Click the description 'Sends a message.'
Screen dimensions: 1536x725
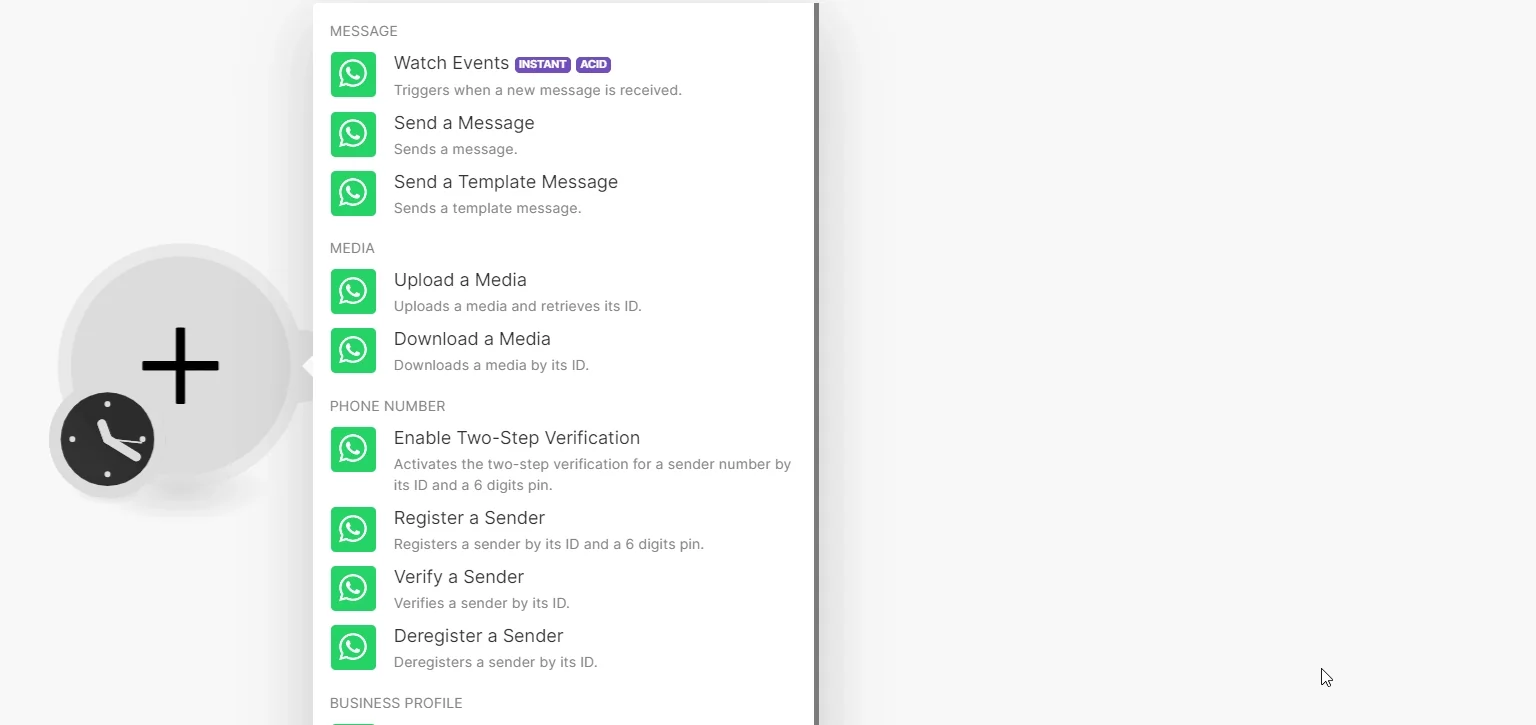coord(456,149)
